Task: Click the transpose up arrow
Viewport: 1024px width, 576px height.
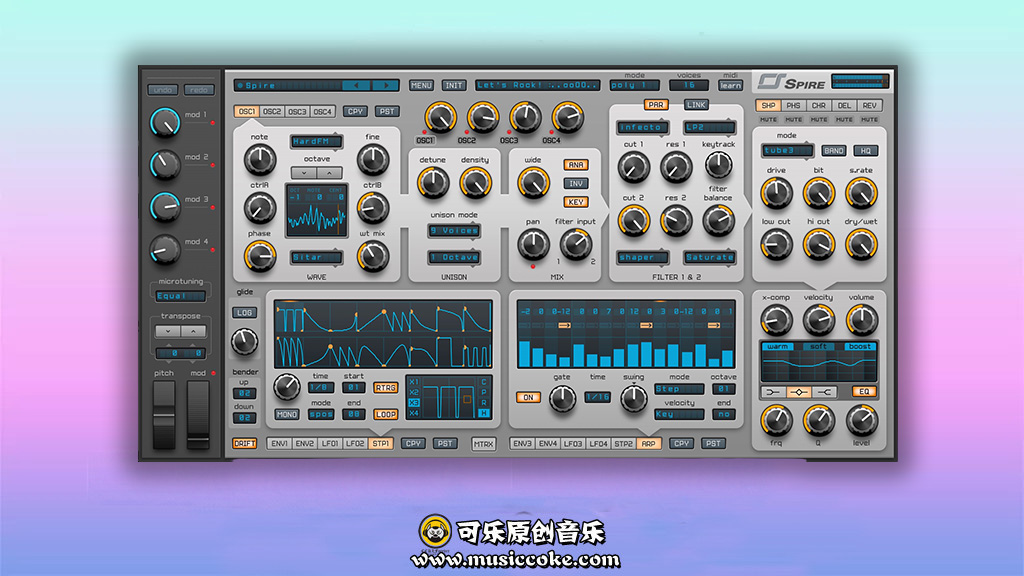Action: (x=193, y=331)
